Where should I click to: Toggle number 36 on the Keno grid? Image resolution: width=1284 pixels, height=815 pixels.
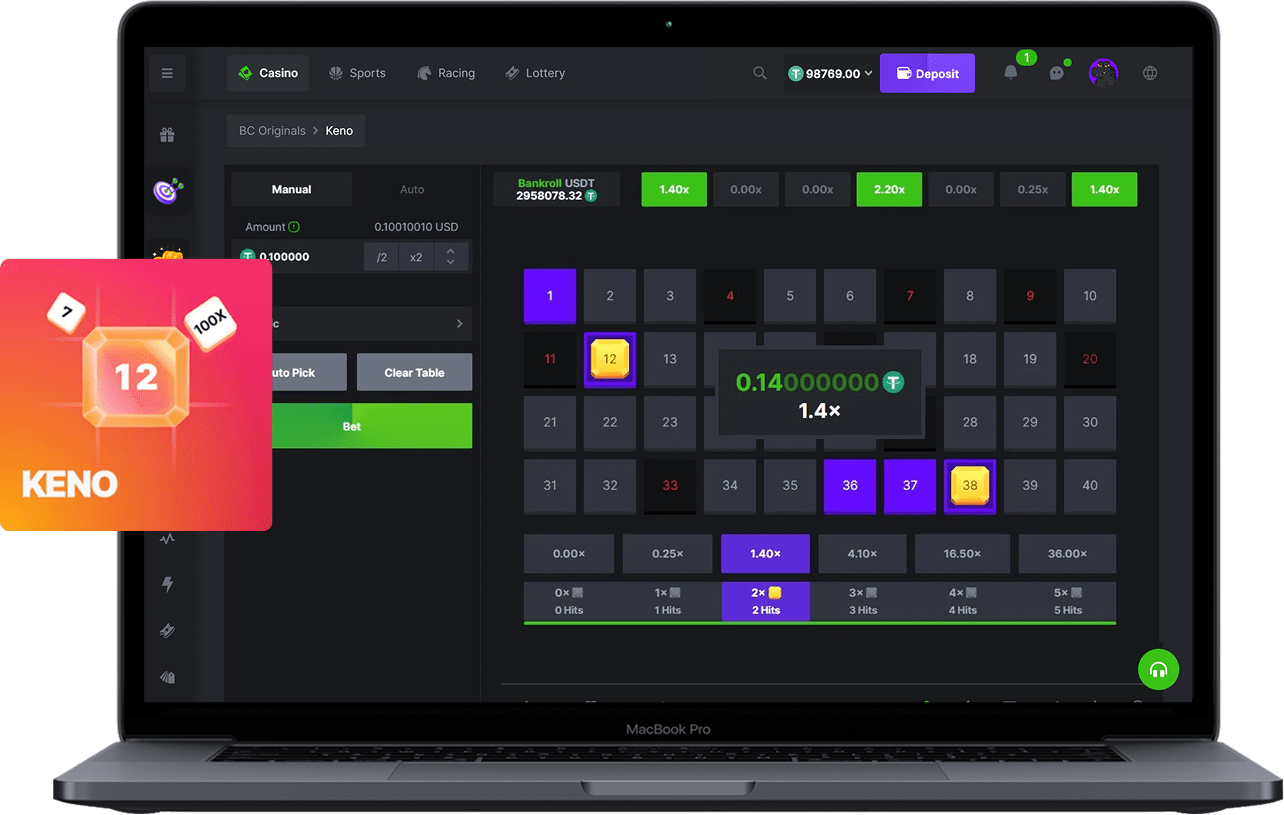click(x=850, y=486)
